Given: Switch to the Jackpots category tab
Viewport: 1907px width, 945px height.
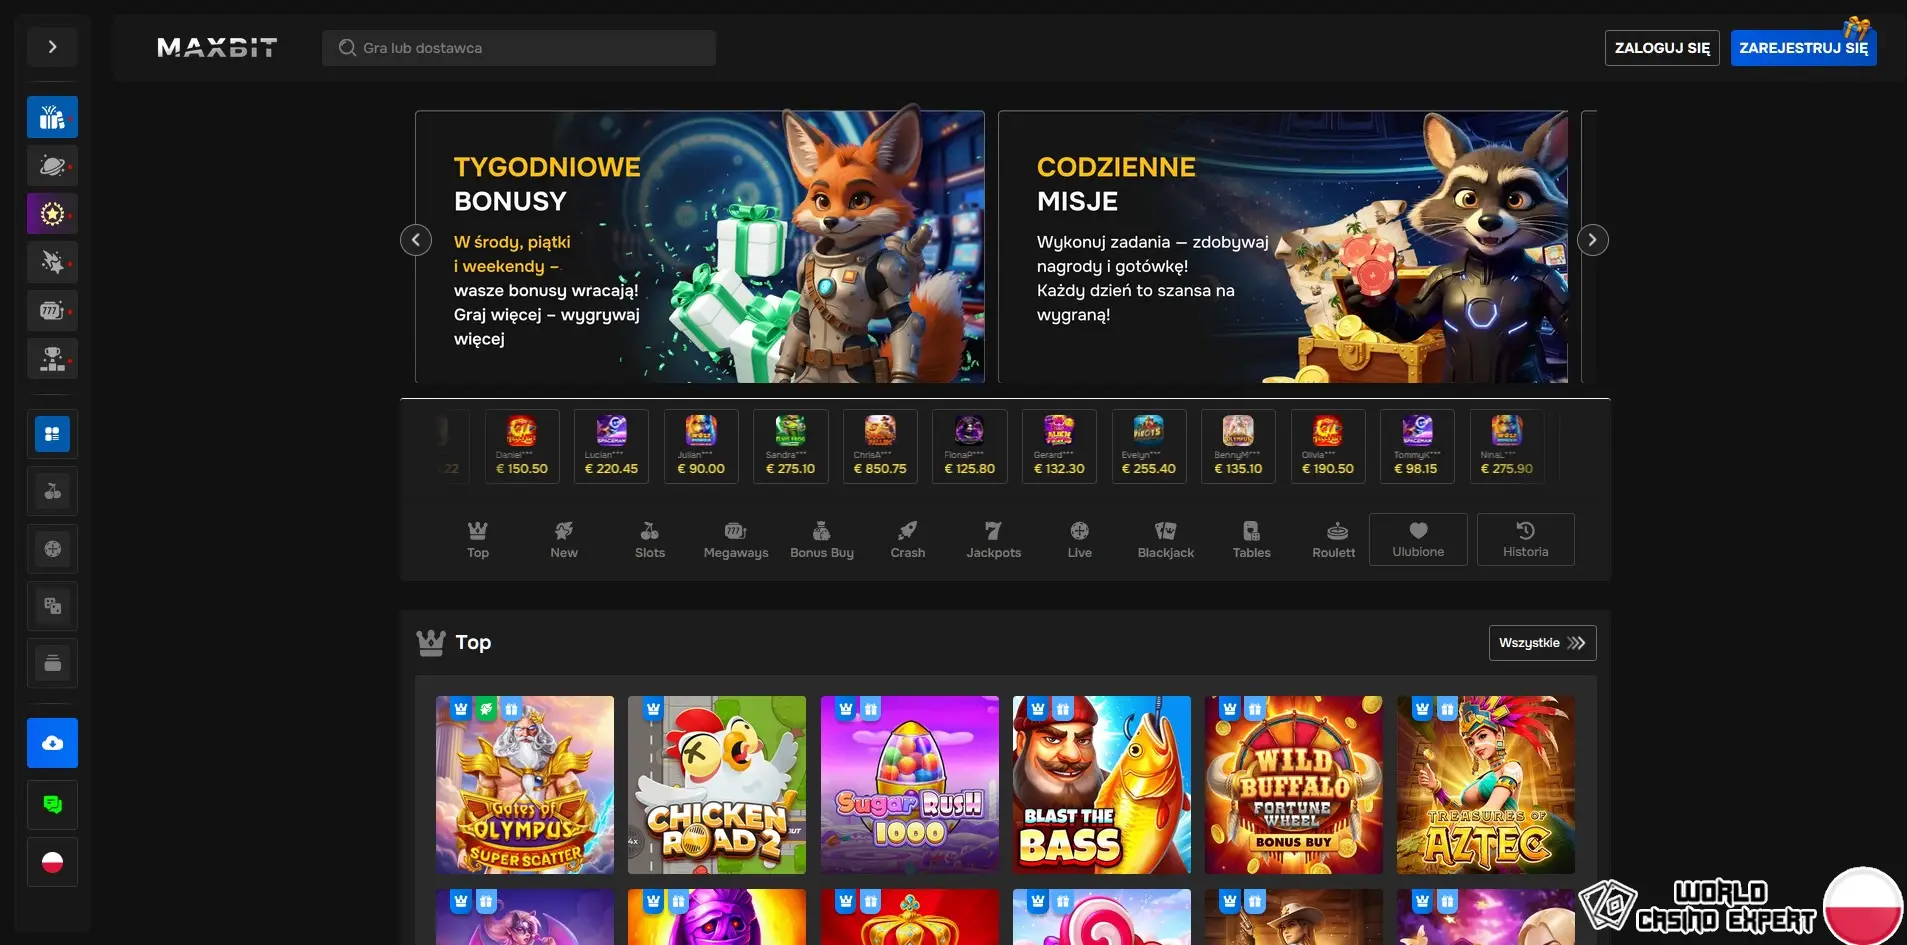Looking at the screenshot, I should [994, 539].
